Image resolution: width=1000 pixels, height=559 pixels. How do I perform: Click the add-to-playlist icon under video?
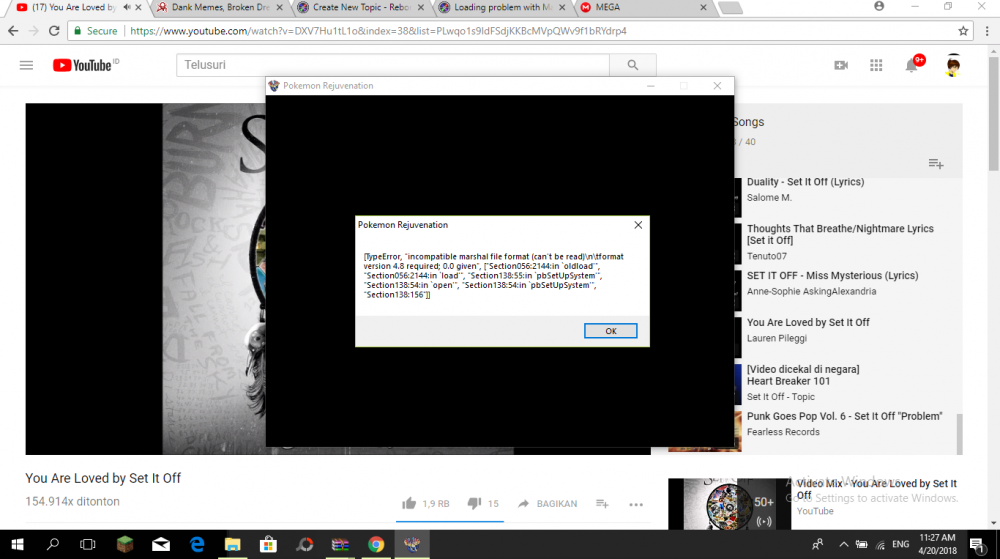point(602,504)
